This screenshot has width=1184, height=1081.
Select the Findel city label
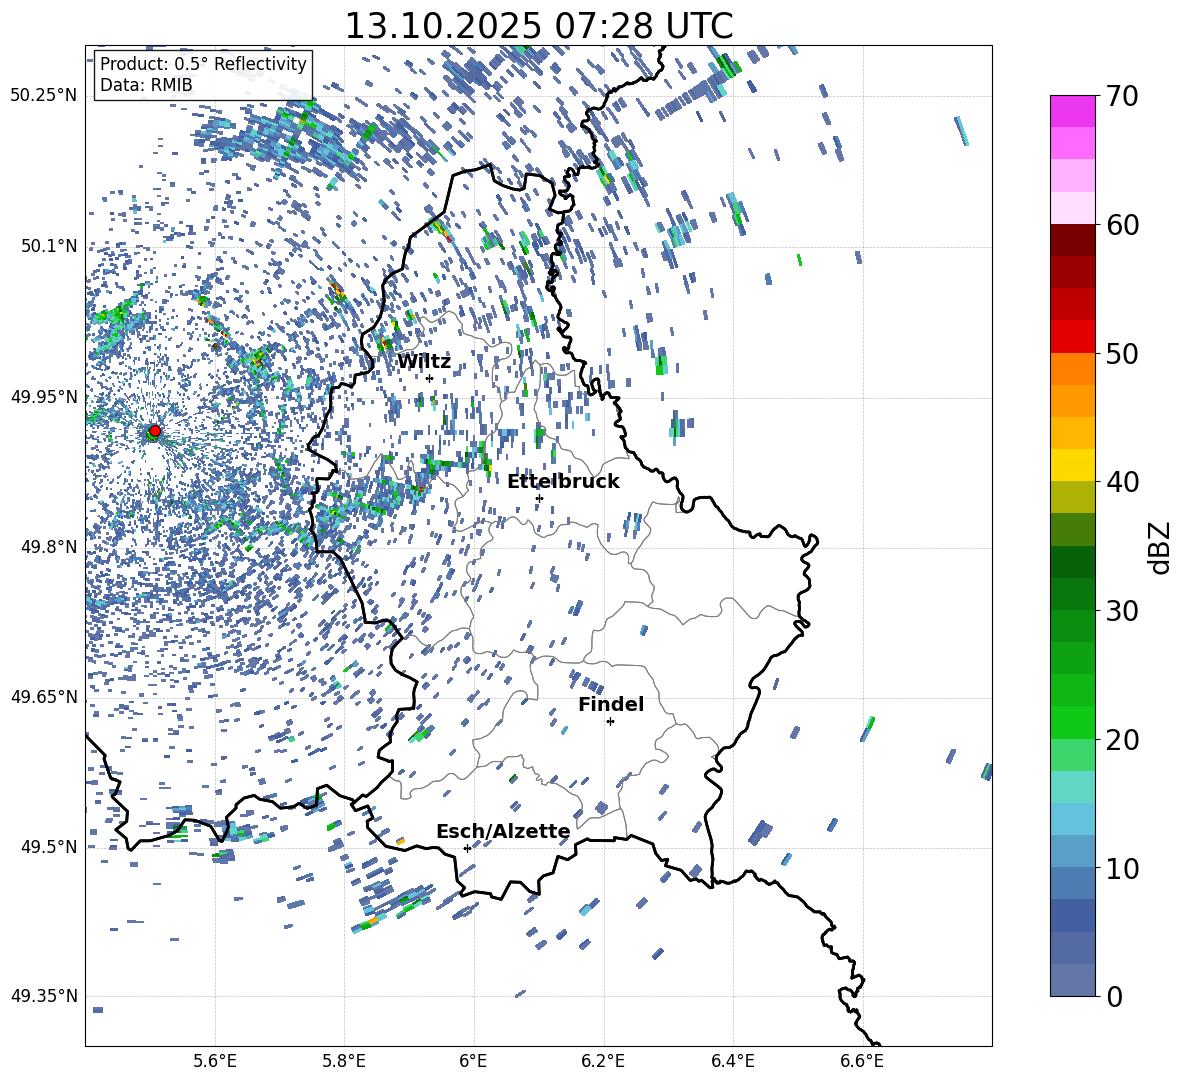pos(611,704)
